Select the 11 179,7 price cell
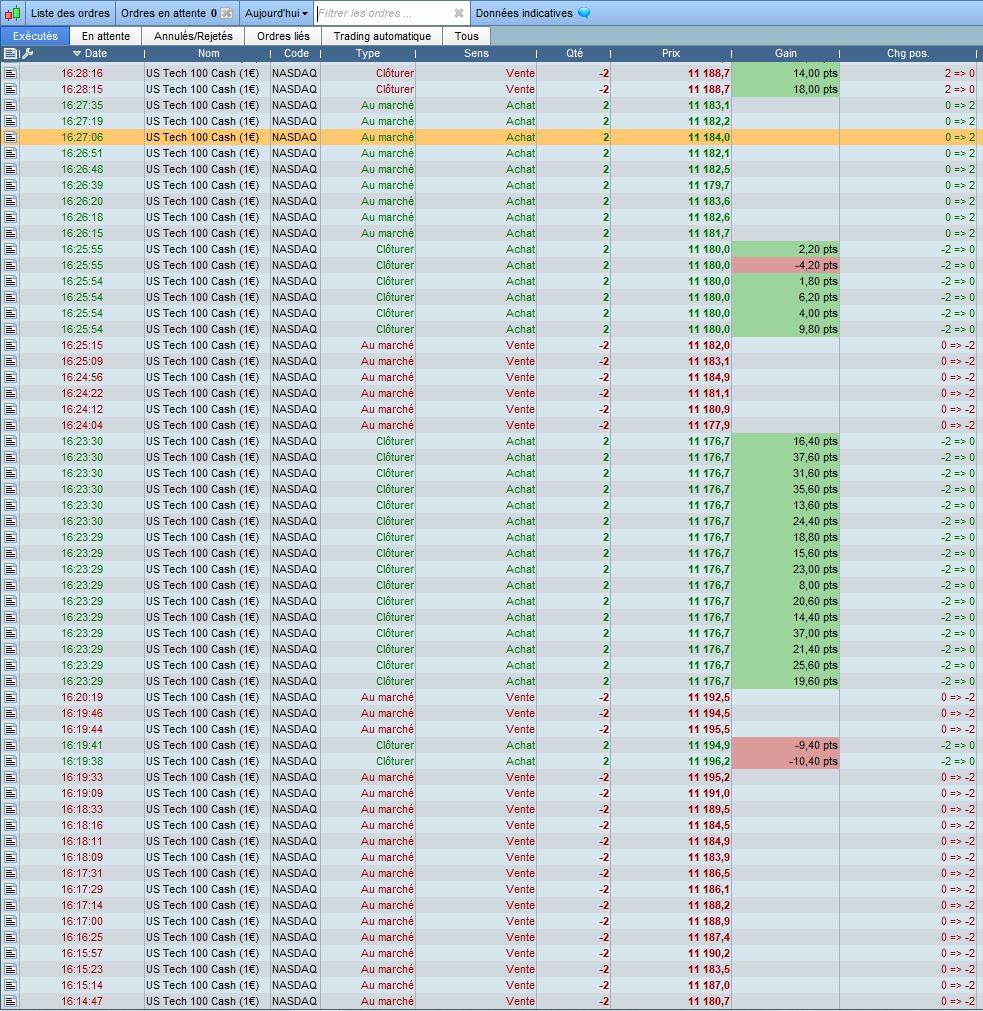This screenshot has height=1011, width=983. pyautogui.click(x=671, y=185)
